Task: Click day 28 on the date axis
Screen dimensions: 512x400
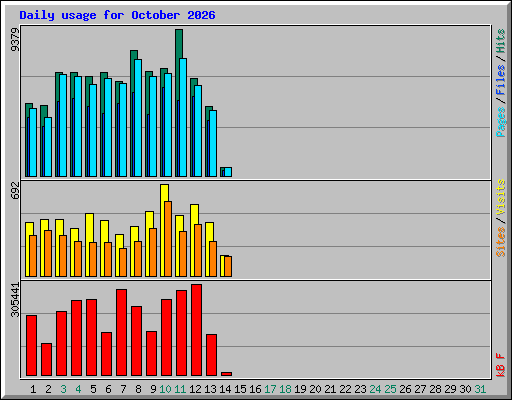Action: tap(435, 389)
